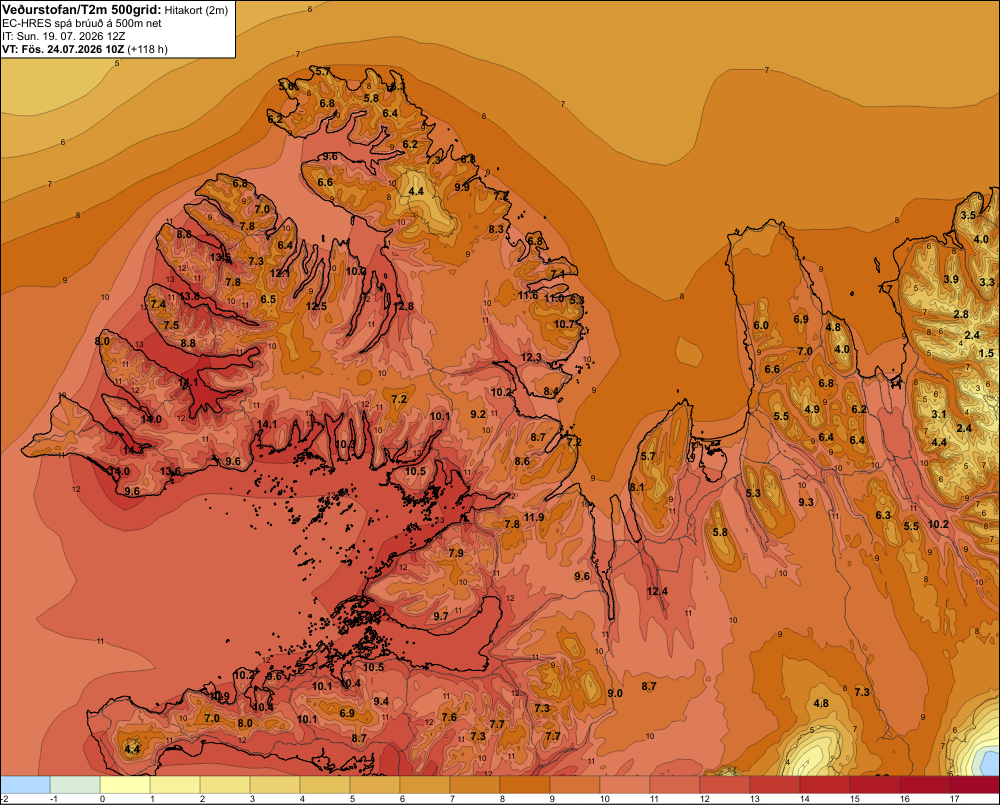
Task: Click the 11.6 temperature value
Action: [527, 295]
